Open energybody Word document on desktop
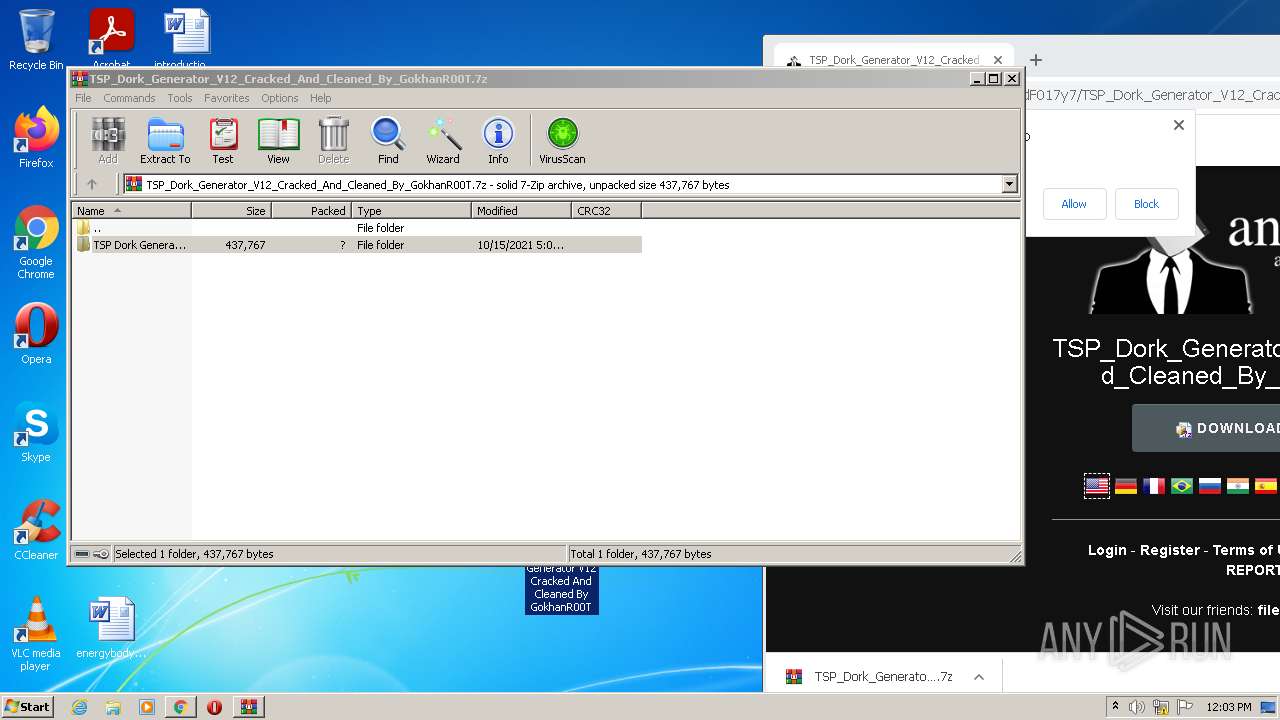 111,628
